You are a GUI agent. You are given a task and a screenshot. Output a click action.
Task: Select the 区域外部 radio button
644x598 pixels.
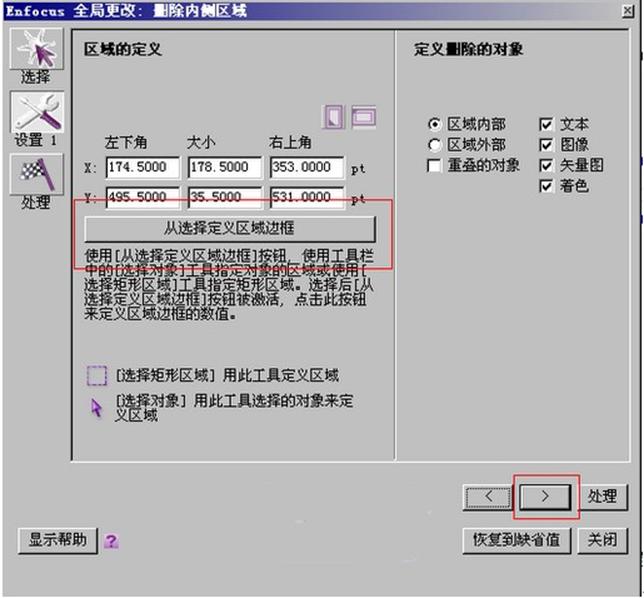point(434,145)
